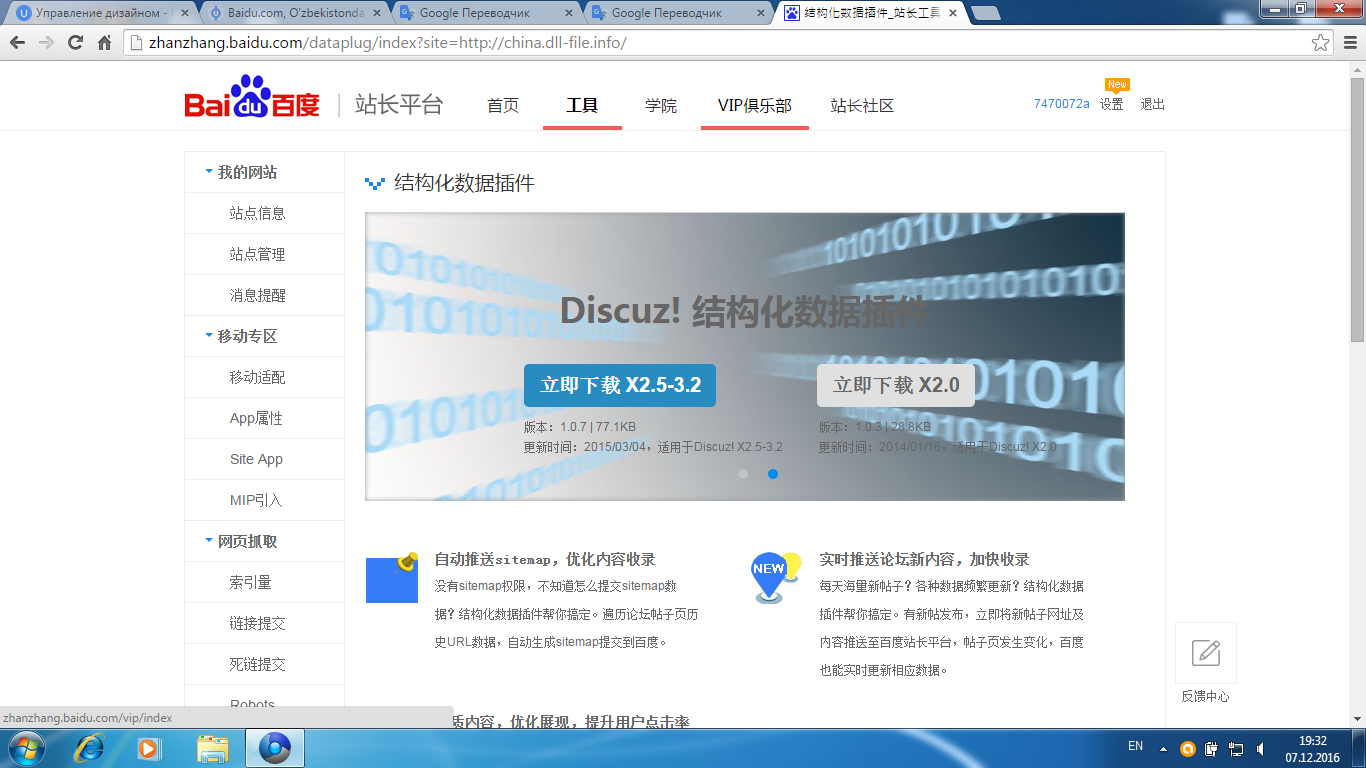This screenshot has height=768, width=1366.
Task: Go back with the browser back arrow
Action: [x=18, y=43]
